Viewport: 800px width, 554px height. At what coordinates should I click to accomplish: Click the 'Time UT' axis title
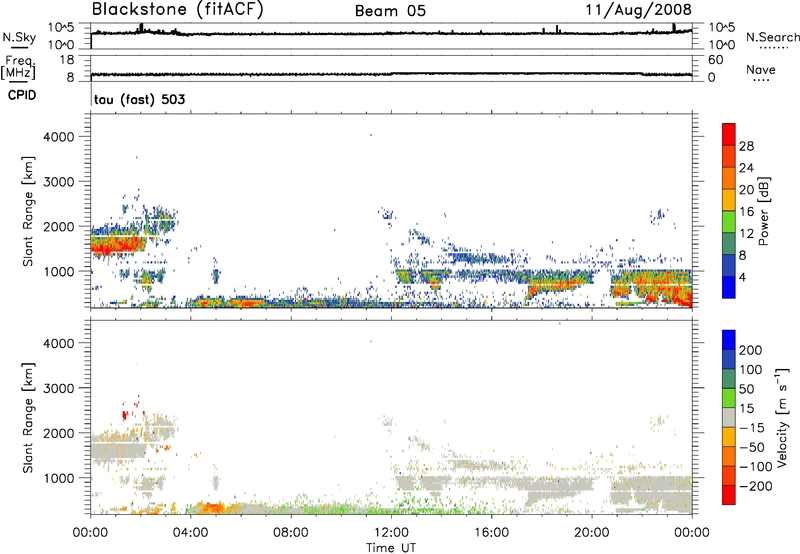pos(391,548)
